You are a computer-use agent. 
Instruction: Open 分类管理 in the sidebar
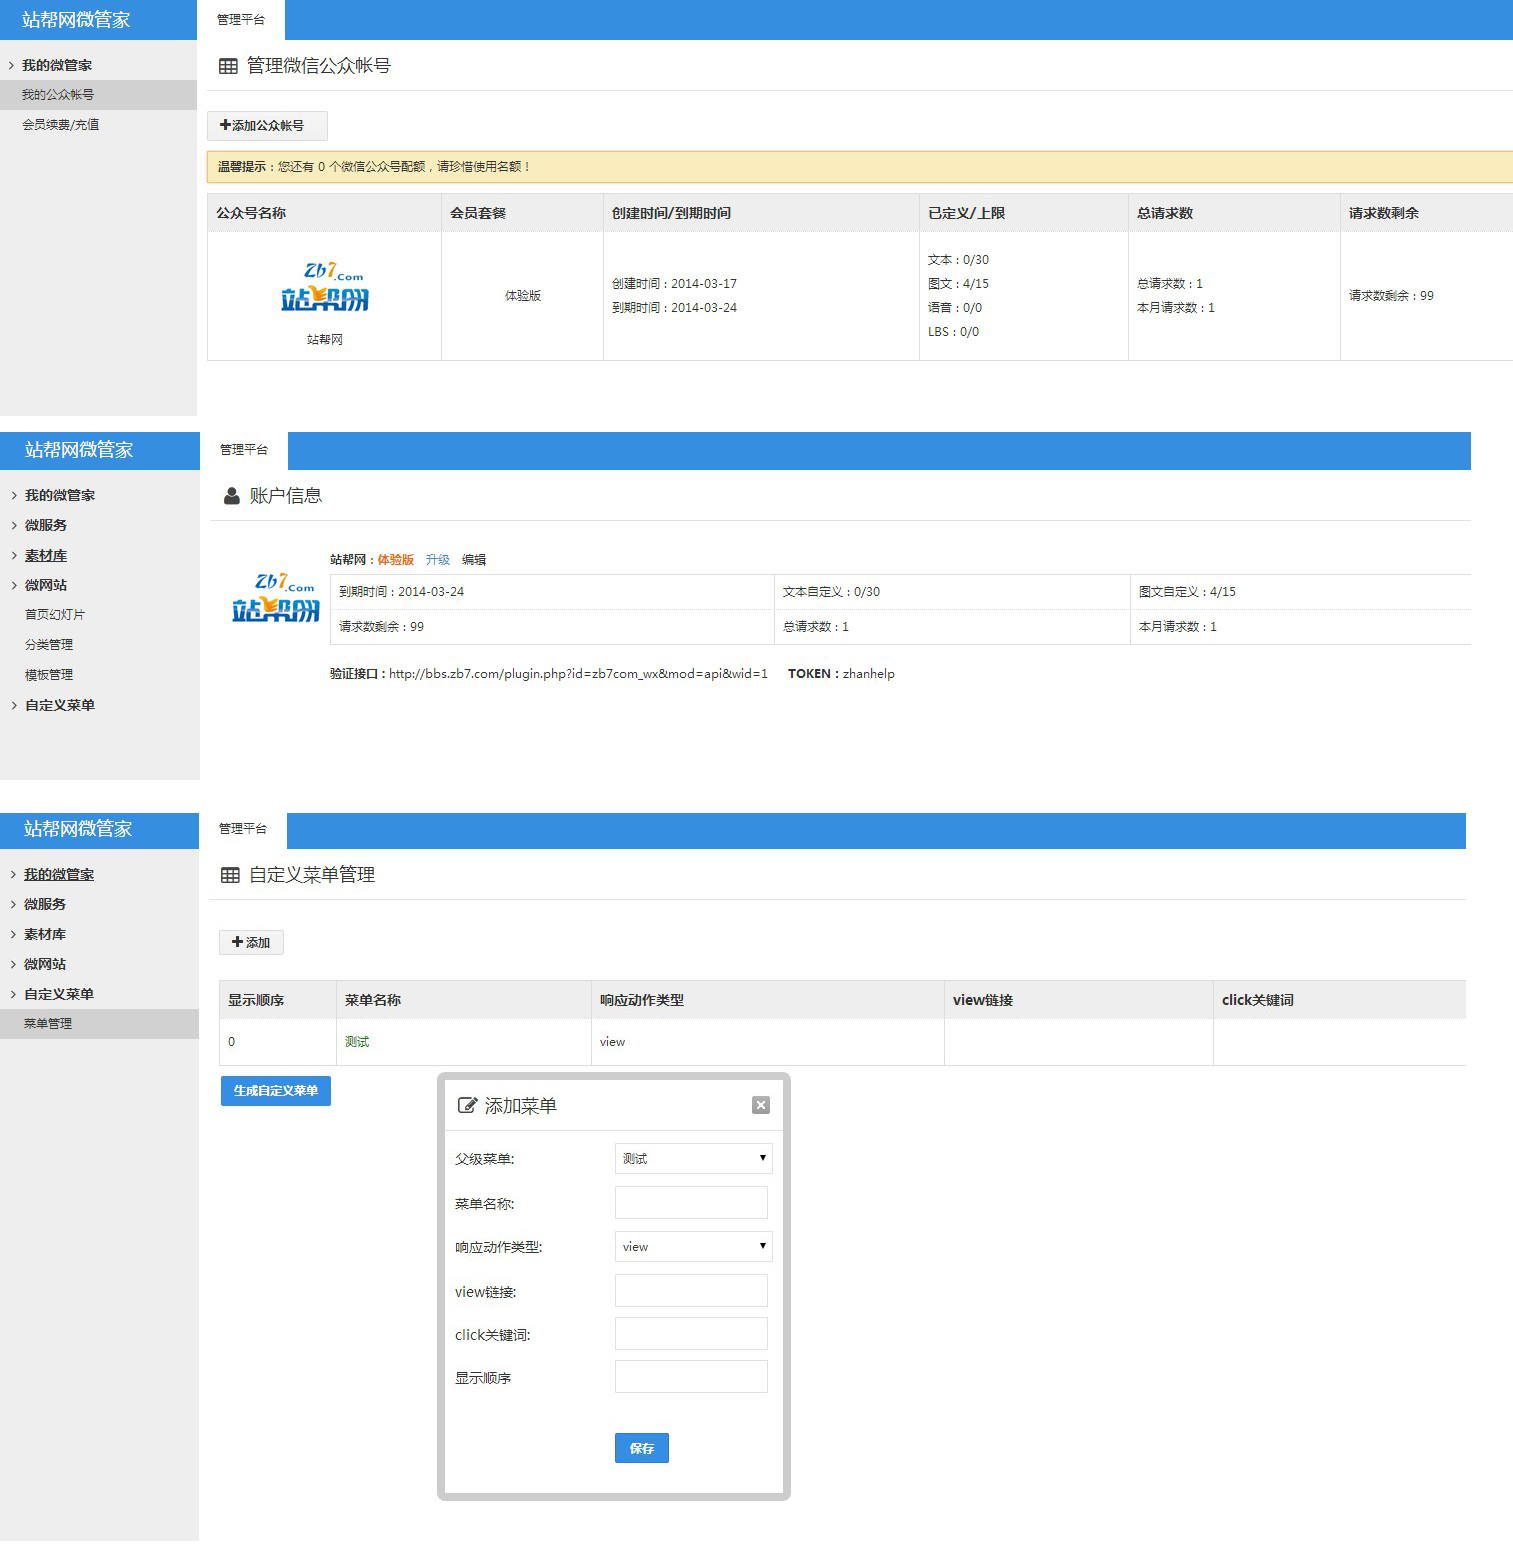point(49,645)
